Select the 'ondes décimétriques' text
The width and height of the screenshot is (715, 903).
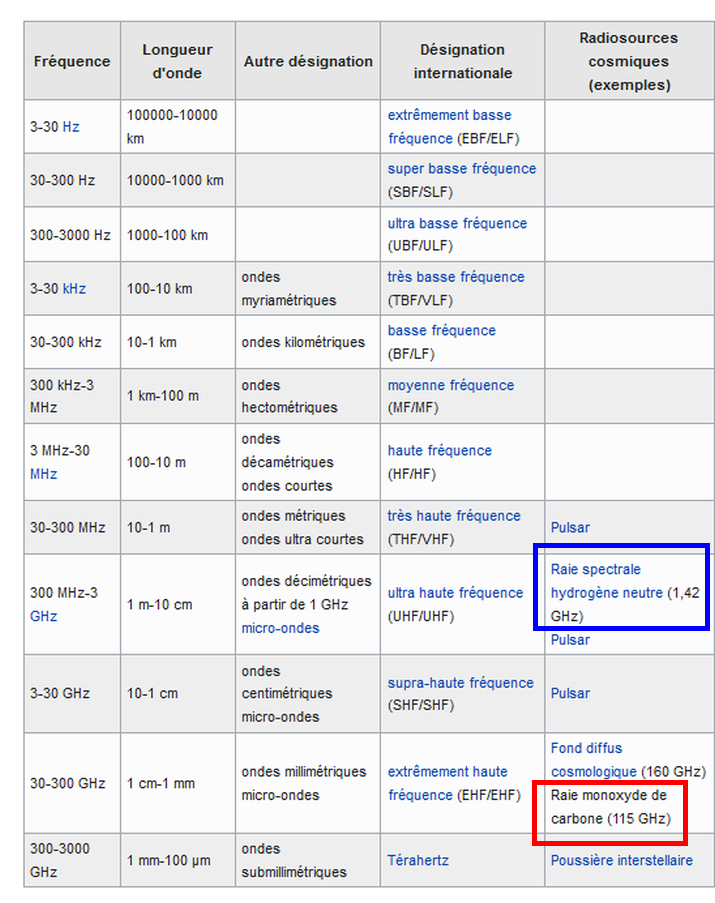pos(306,581)
